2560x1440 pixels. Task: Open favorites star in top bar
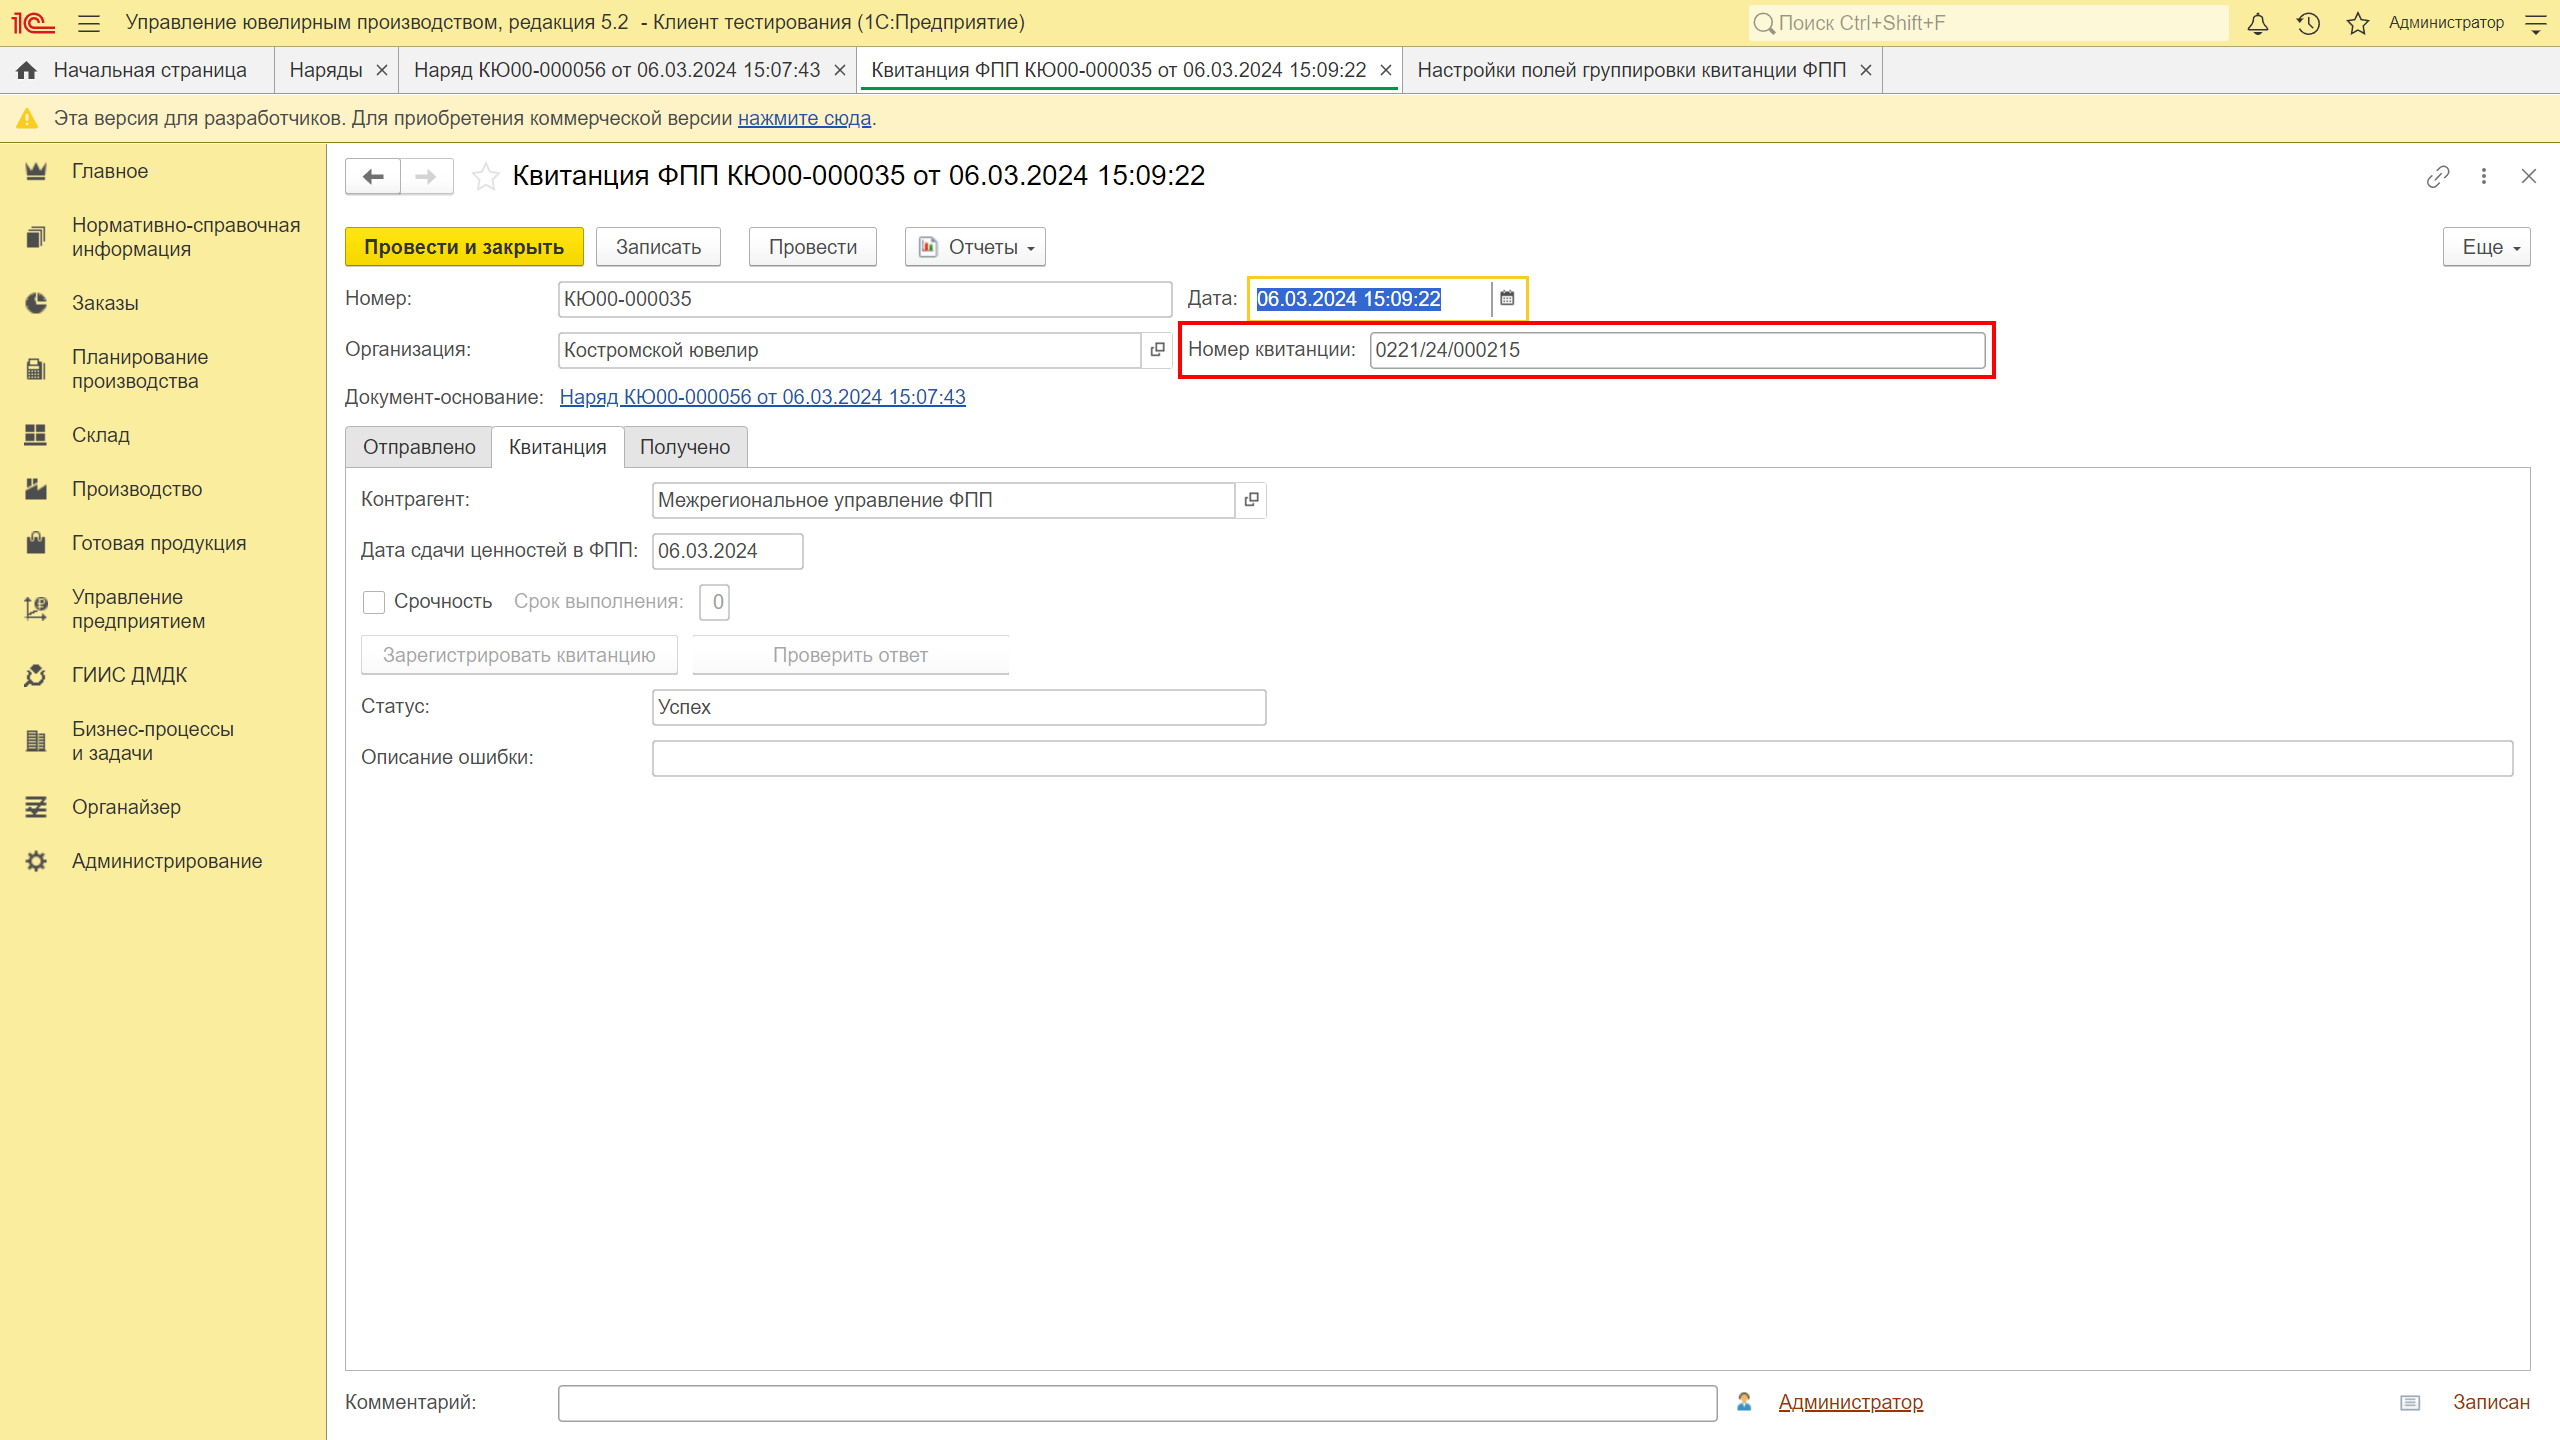coord(2358,23)
